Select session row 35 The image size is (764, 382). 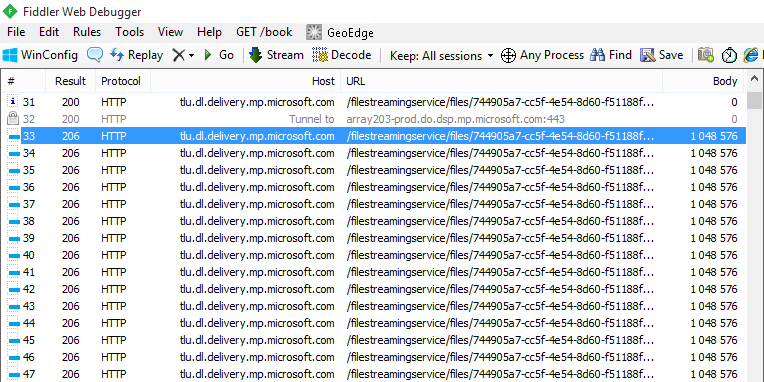[x=373, y=170]
